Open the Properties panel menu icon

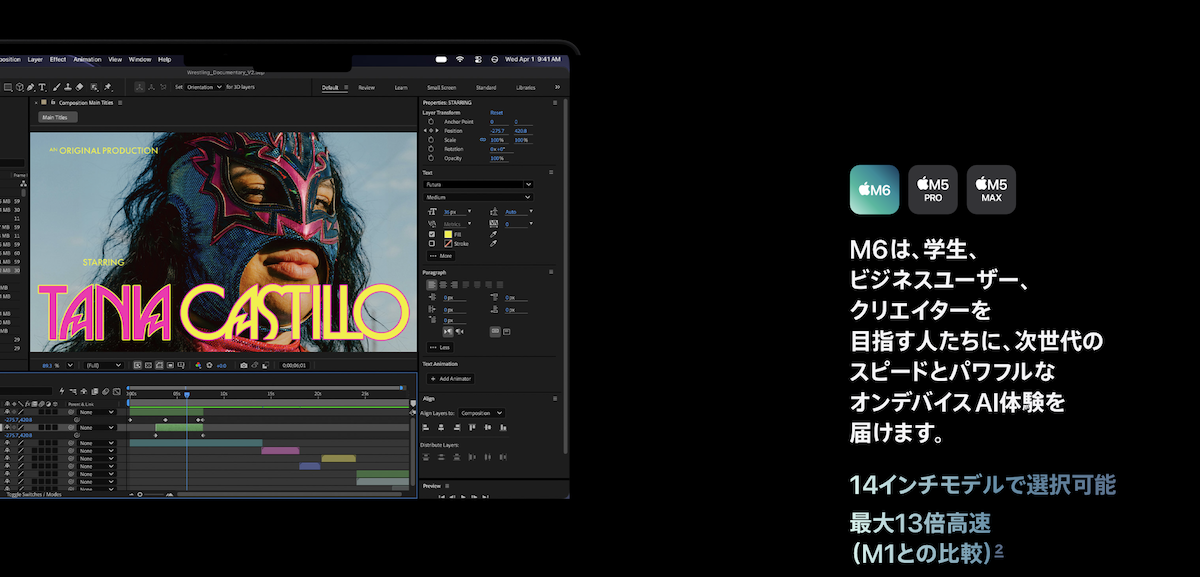click(x=555, y=102)
